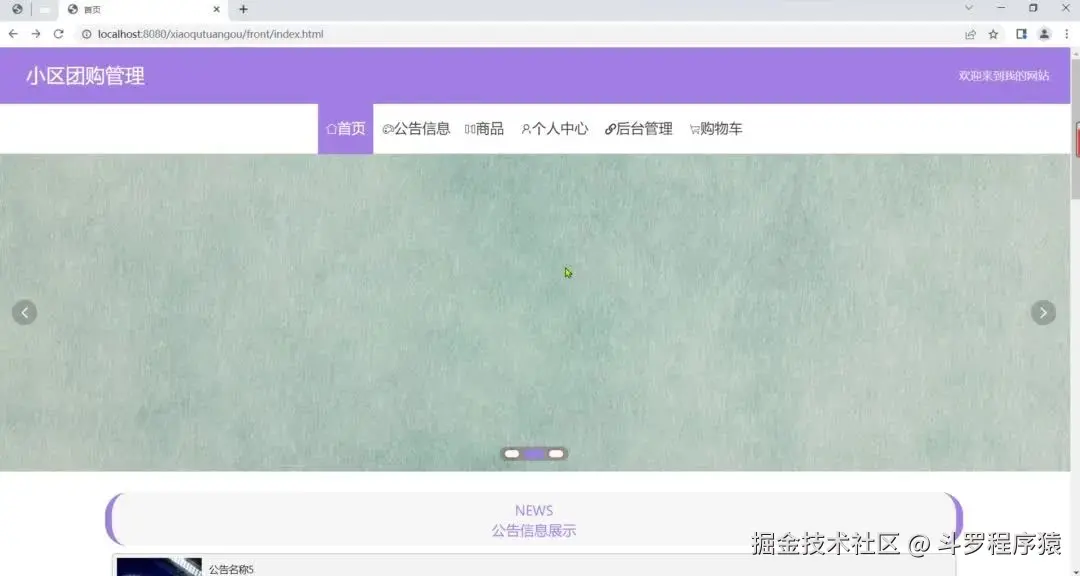This screenshot has width=1080, height=576.
Task: Click the browser profile avatar icon
Action: [1044, 33]
